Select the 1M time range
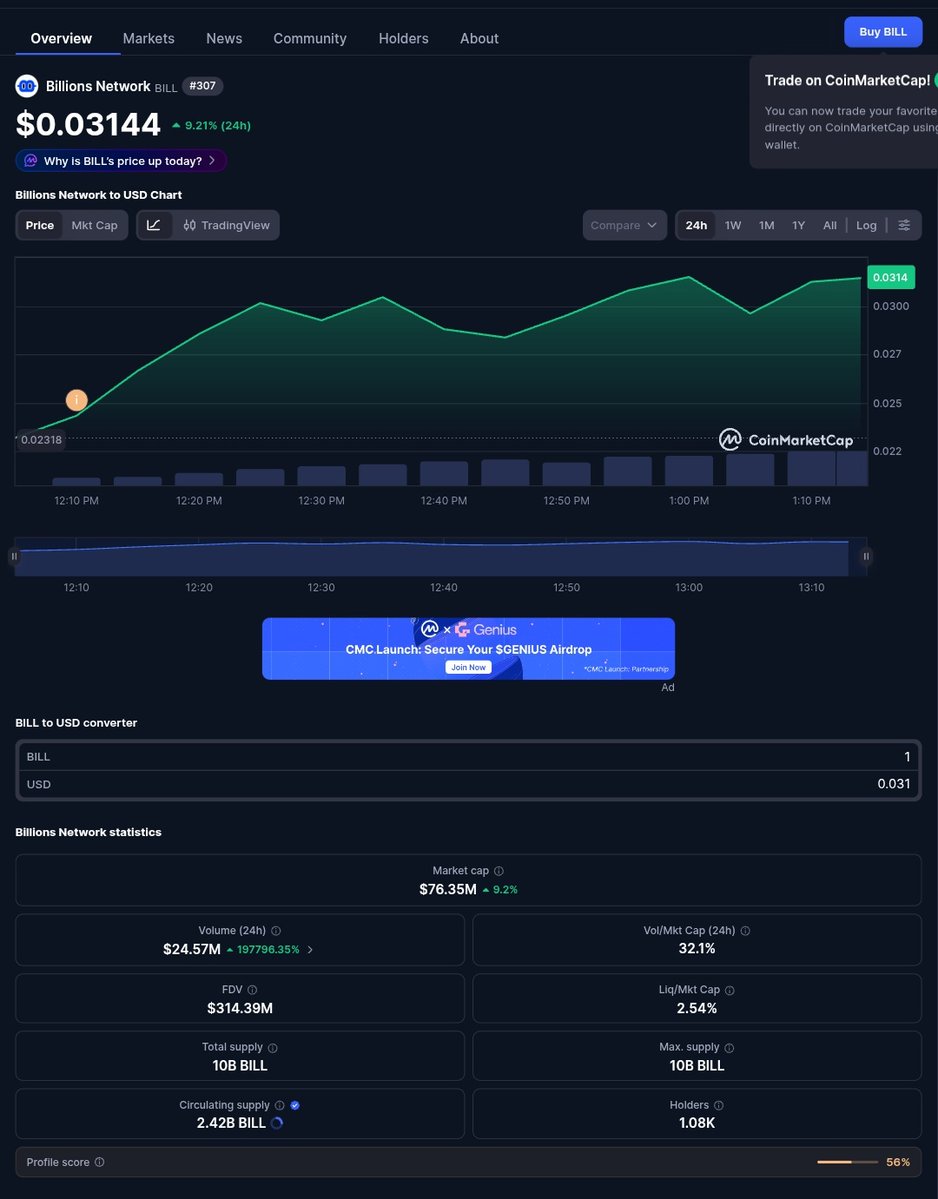938x1199 pixels. coord(767,226)
